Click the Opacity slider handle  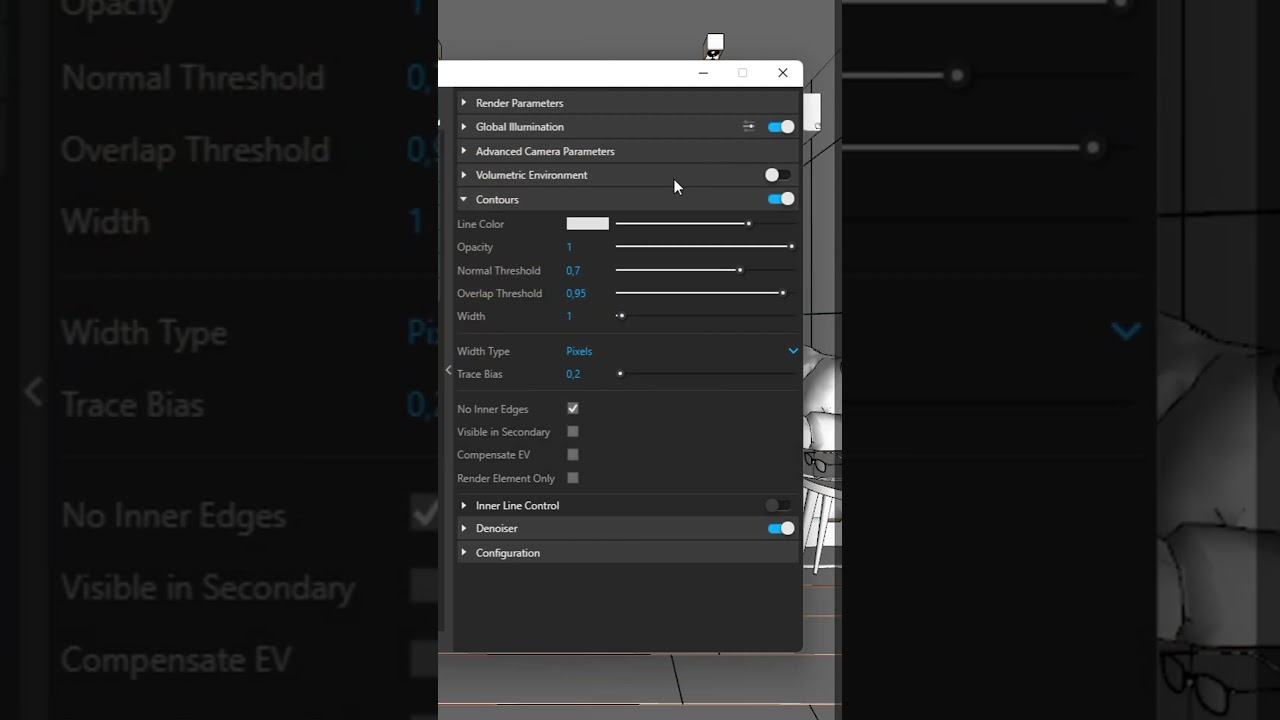792,246
